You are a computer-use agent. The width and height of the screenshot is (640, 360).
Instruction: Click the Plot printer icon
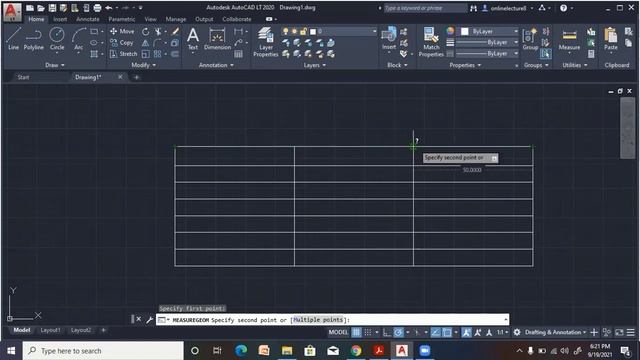97,8
